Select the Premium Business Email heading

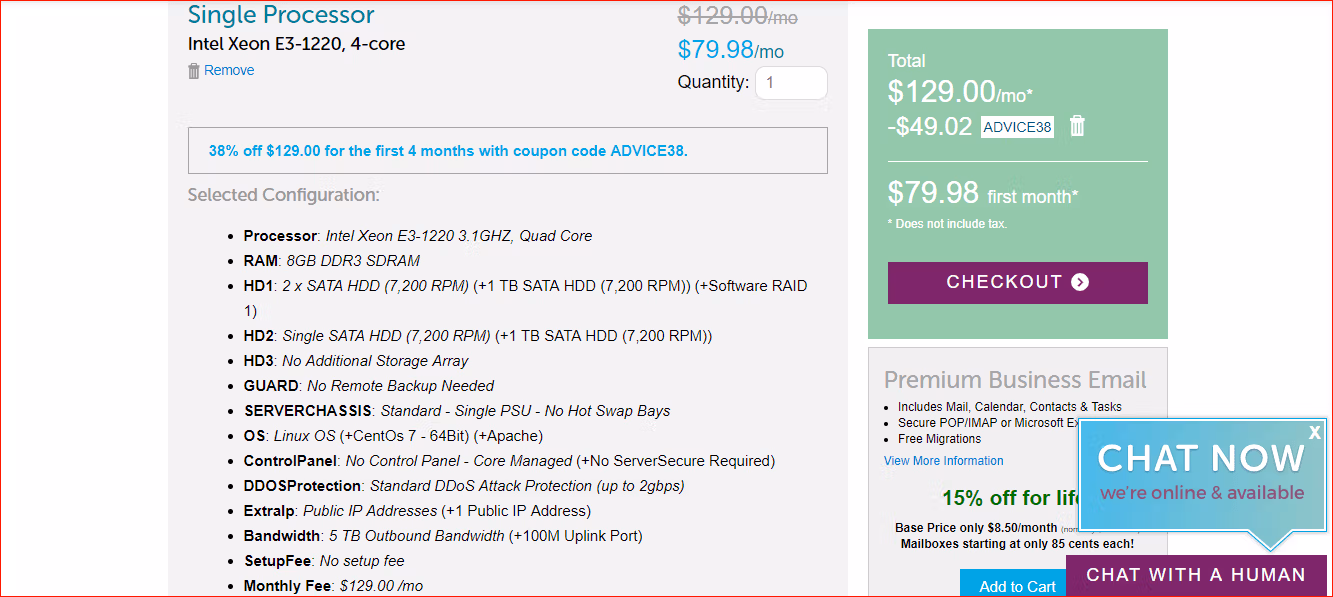tap(1015, 380)
